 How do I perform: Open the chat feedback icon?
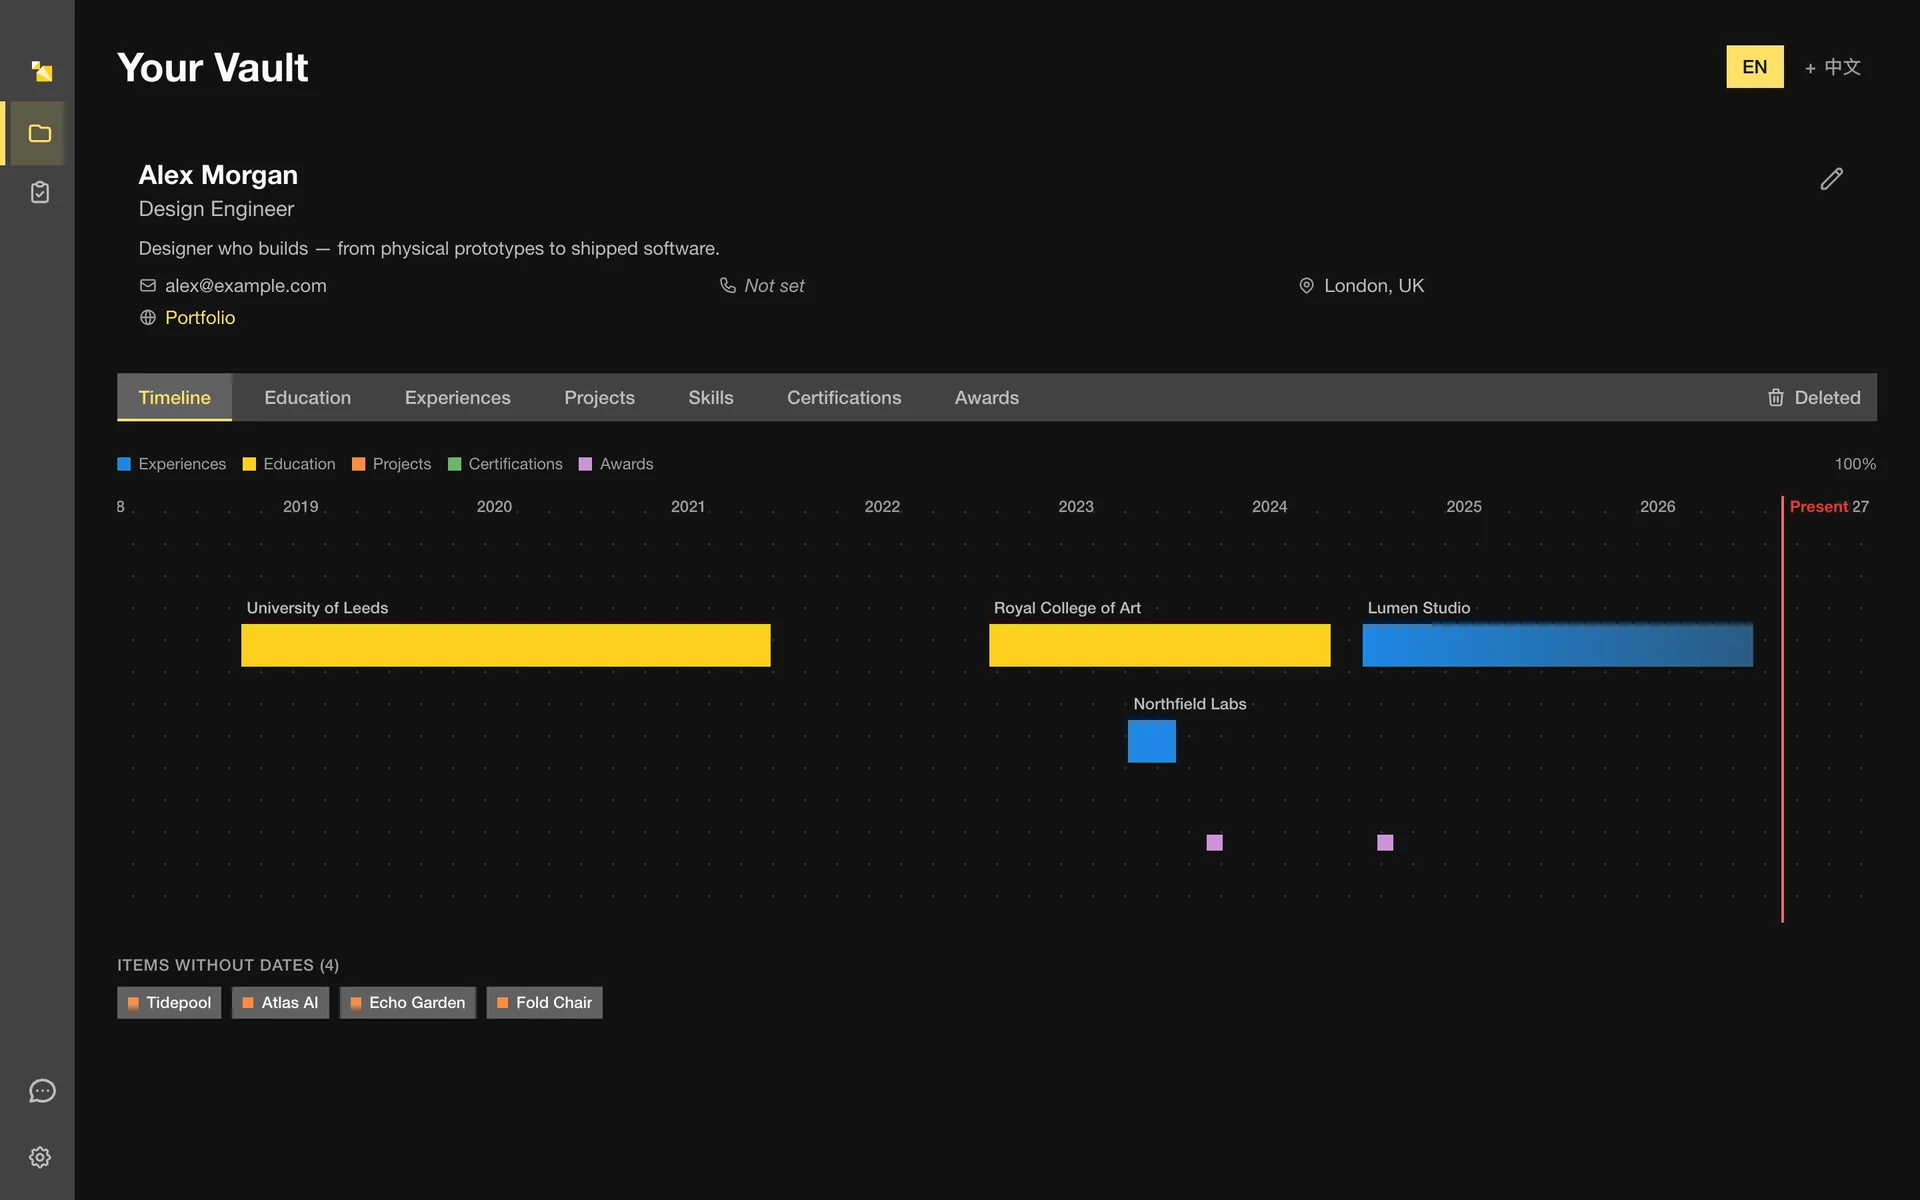tap(42, 1091)
